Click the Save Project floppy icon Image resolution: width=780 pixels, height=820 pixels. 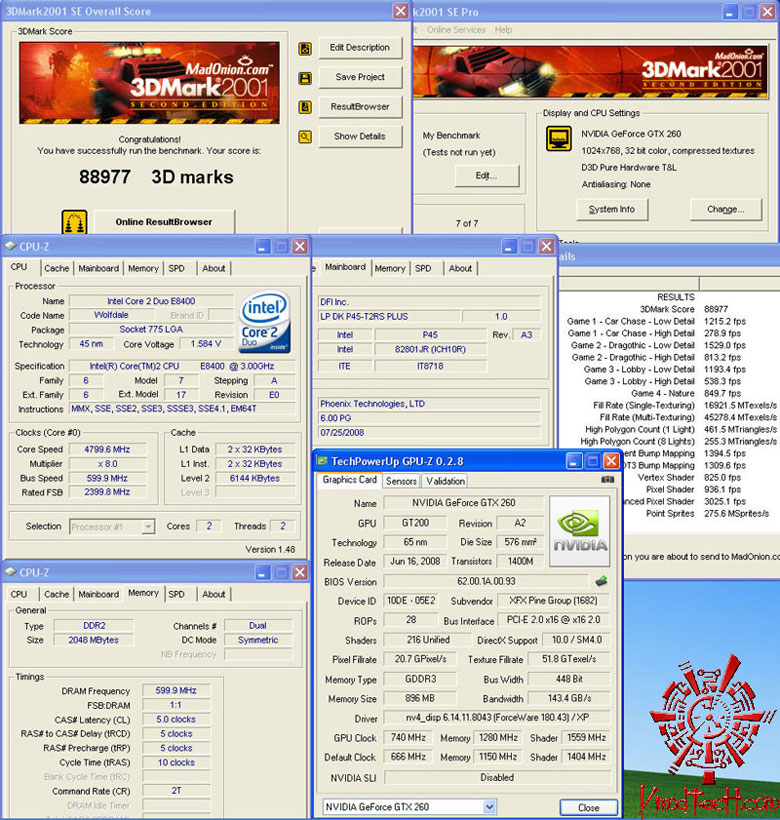(x=305, y=78)
